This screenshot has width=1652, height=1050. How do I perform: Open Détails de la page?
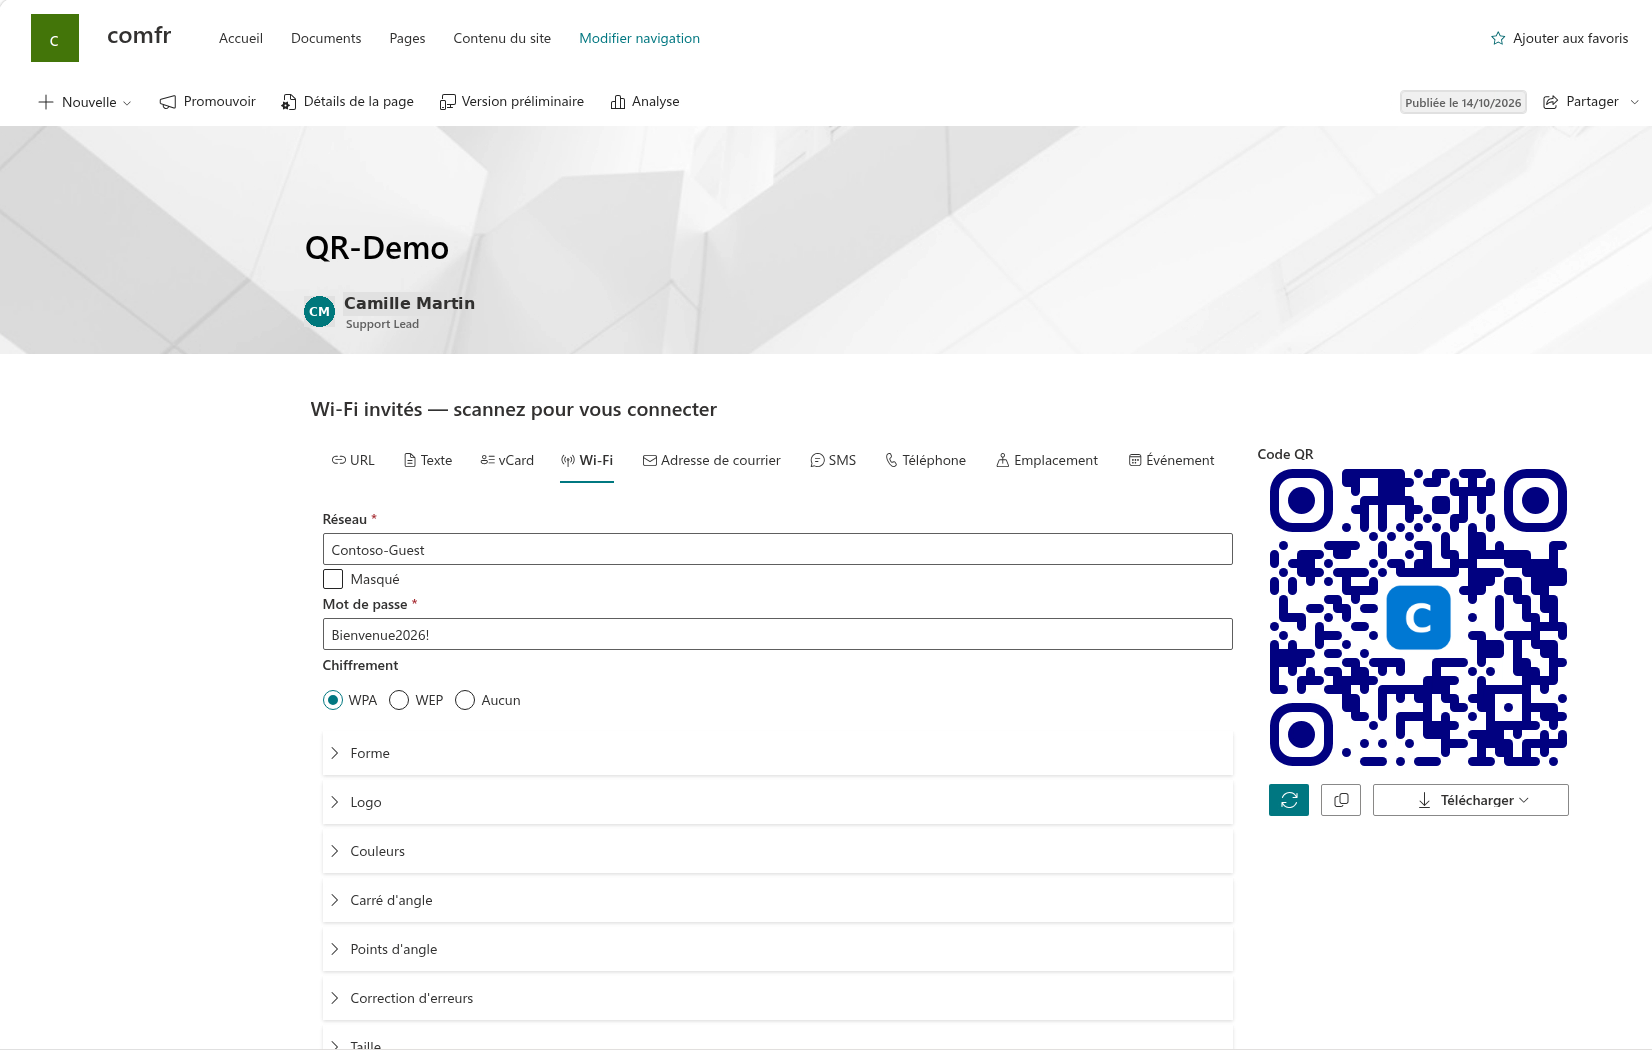tap(347, 102)
